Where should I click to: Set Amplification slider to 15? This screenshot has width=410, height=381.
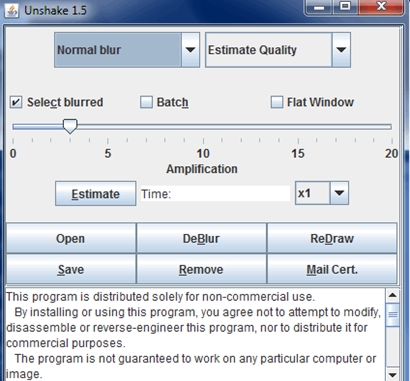click(298, 127)
